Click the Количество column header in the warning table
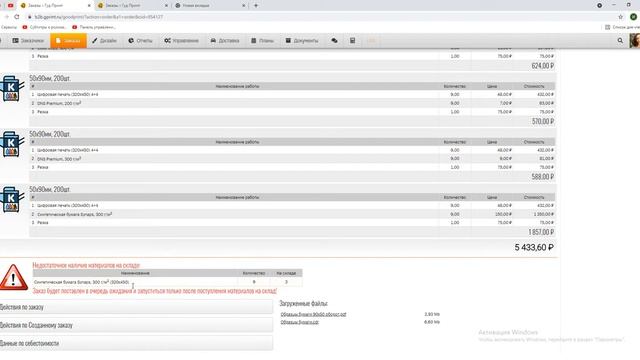640x360 pixels. (x=253, y=273)
